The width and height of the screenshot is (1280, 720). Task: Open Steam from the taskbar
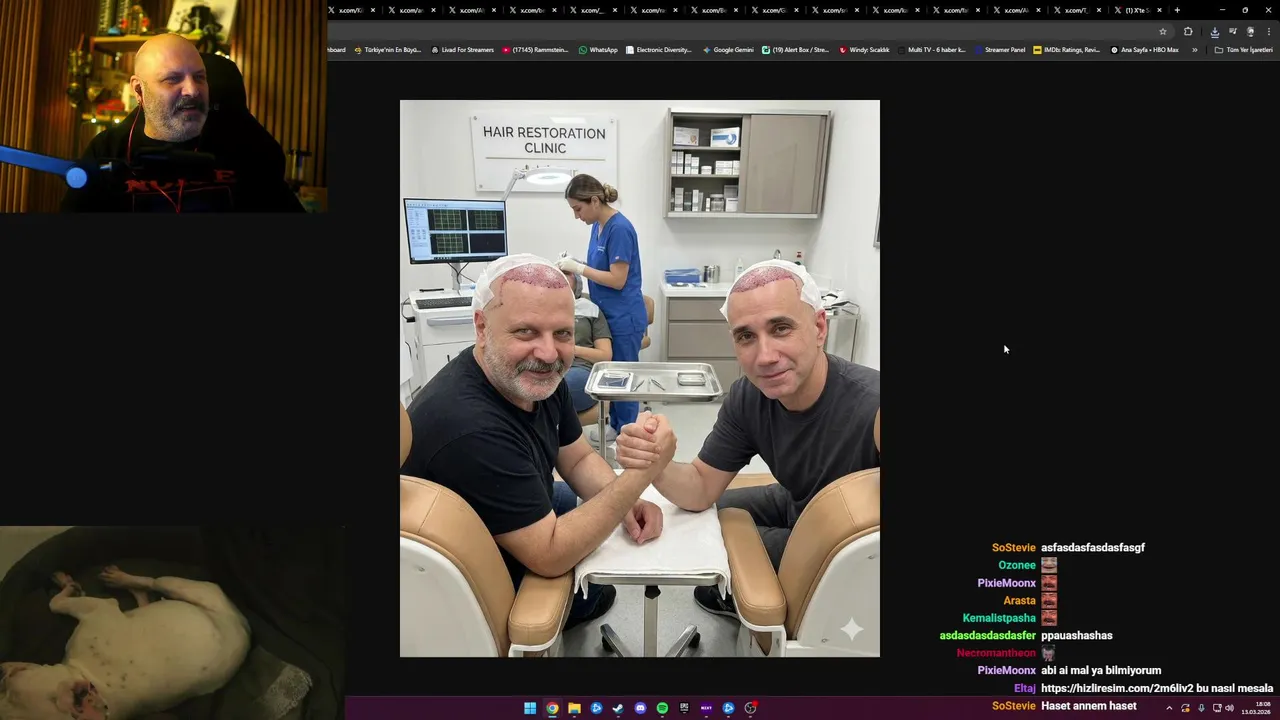(618, 708)
